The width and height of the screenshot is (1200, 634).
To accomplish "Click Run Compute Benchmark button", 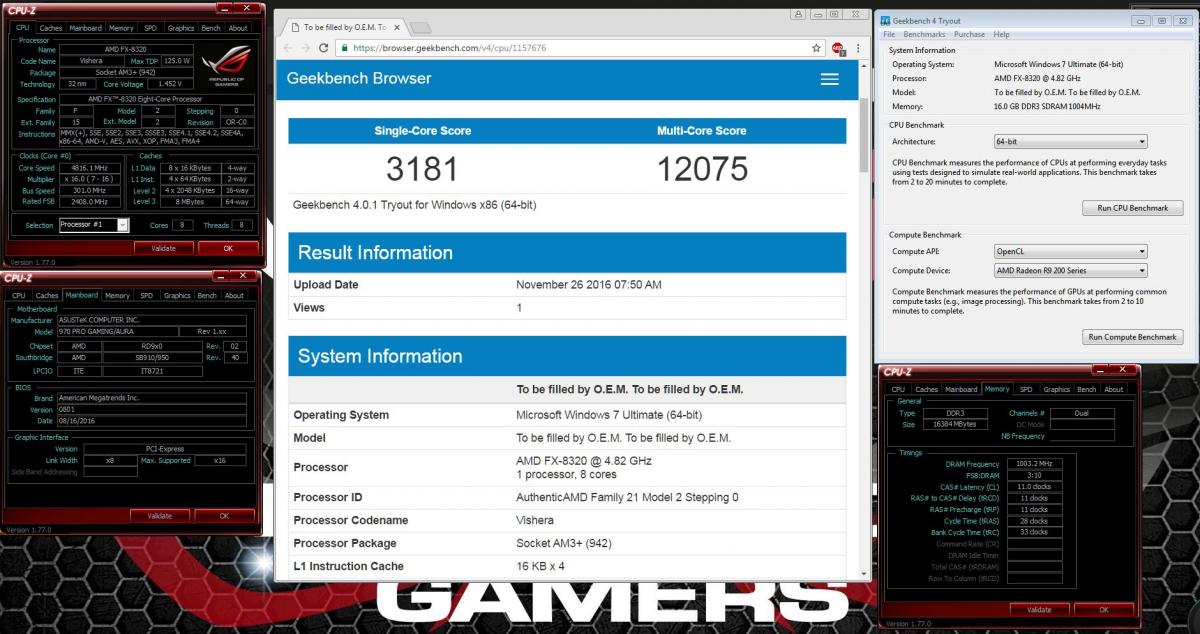I will tap(1133, 337).
